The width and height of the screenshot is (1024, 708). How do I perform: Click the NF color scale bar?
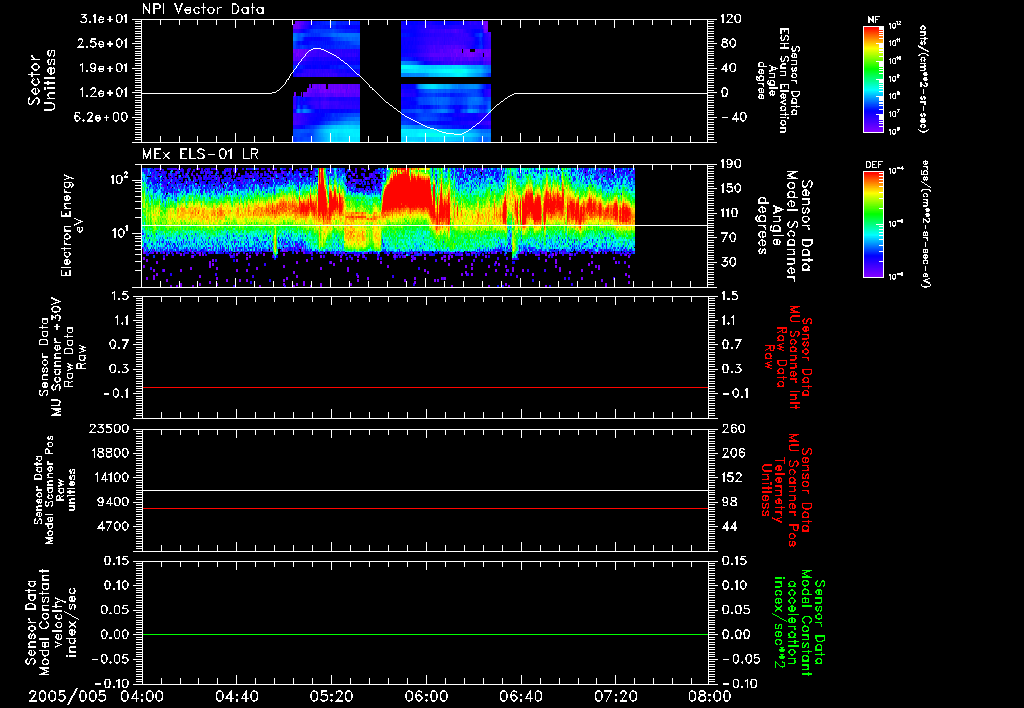pyautogui.click(x=873, y=79)
